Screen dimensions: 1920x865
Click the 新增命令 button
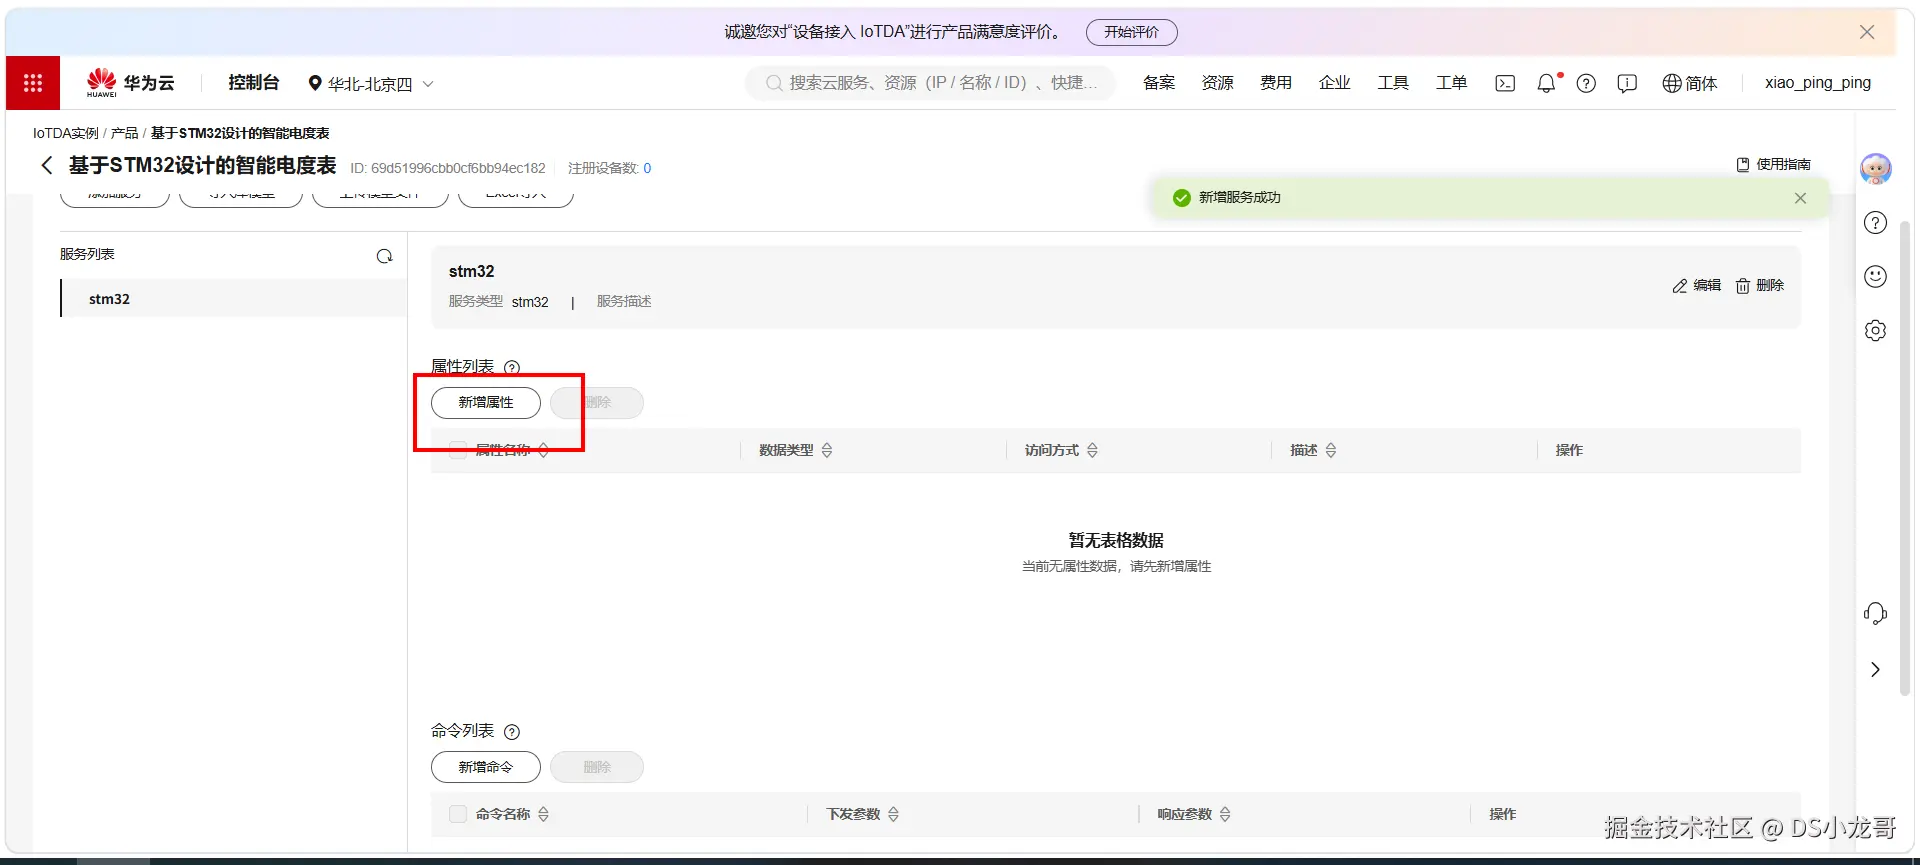click(x=486, y=767)
